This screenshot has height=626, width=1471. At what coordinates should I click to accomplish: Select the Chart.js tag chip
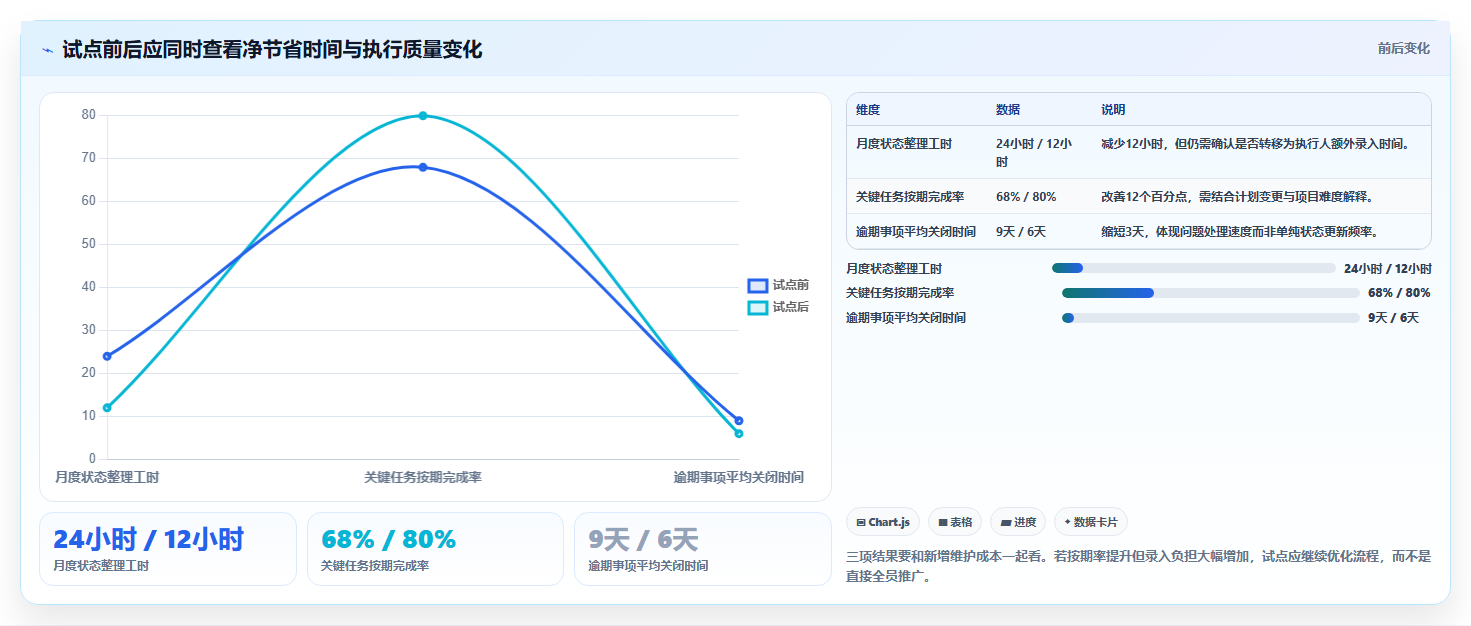coord(883,522)
